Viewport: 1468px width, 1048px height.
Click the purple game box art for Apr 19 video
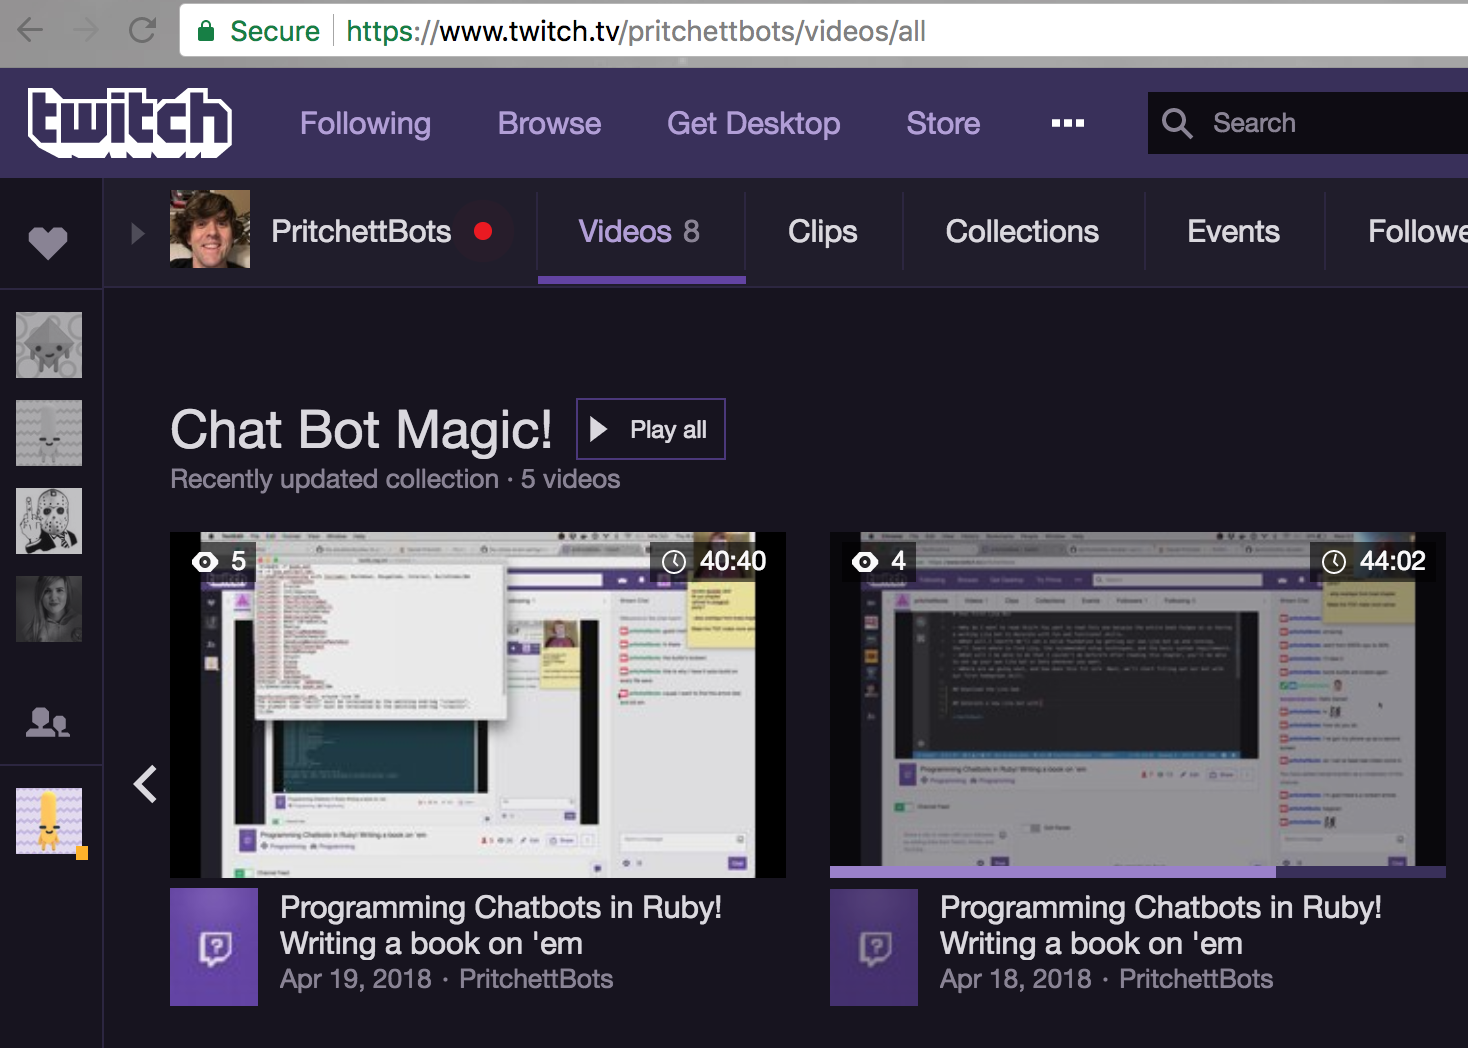(214, 947)
